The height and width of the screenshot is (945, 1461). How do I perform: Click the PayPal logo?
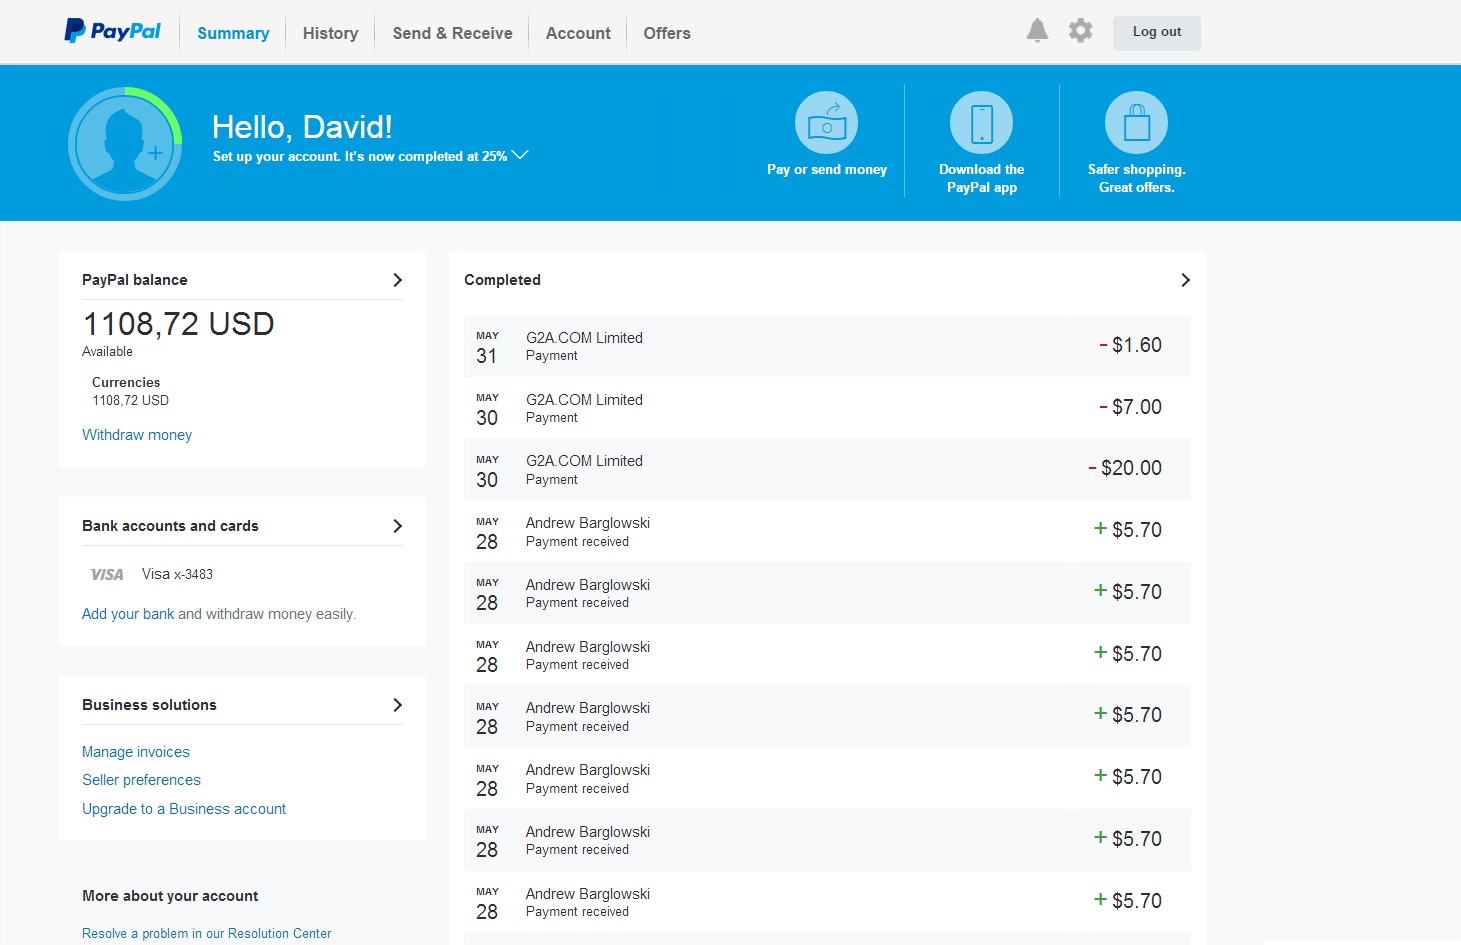coord(112,31)
